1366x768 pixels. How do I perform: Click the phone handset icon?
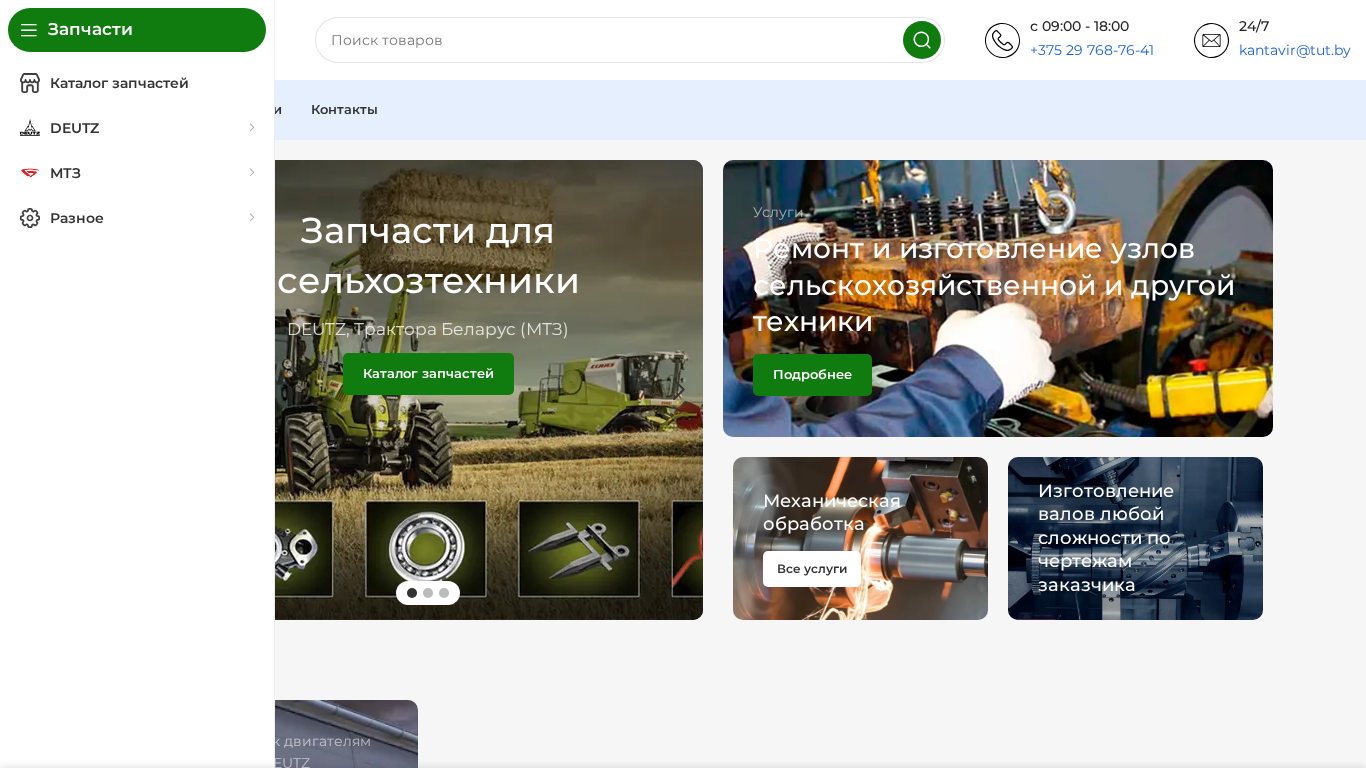(x=1002, y=40)
